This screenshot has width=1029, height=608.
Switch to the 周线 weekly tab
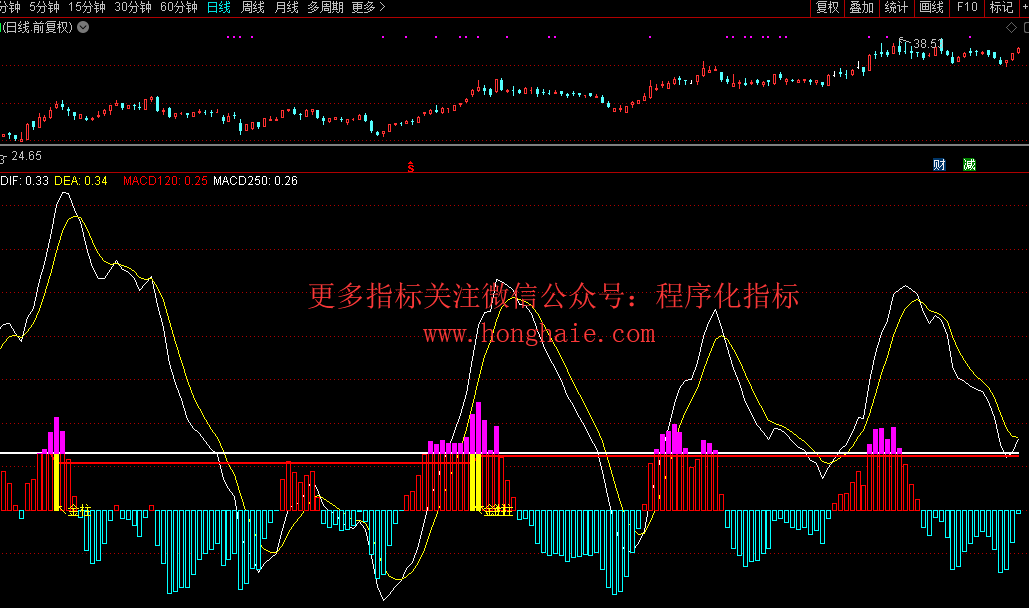(253, 8)
